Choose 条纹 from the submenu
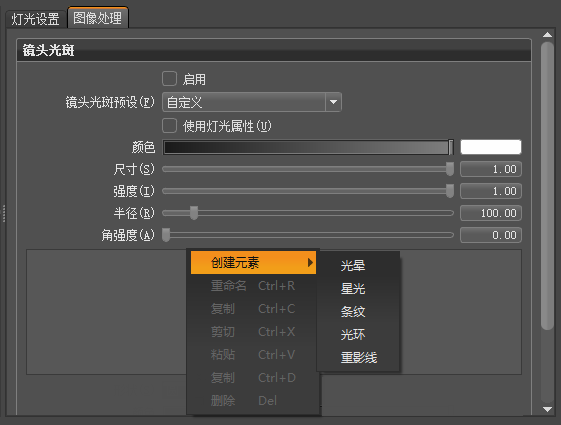561x425 pixels. [358, 311]
